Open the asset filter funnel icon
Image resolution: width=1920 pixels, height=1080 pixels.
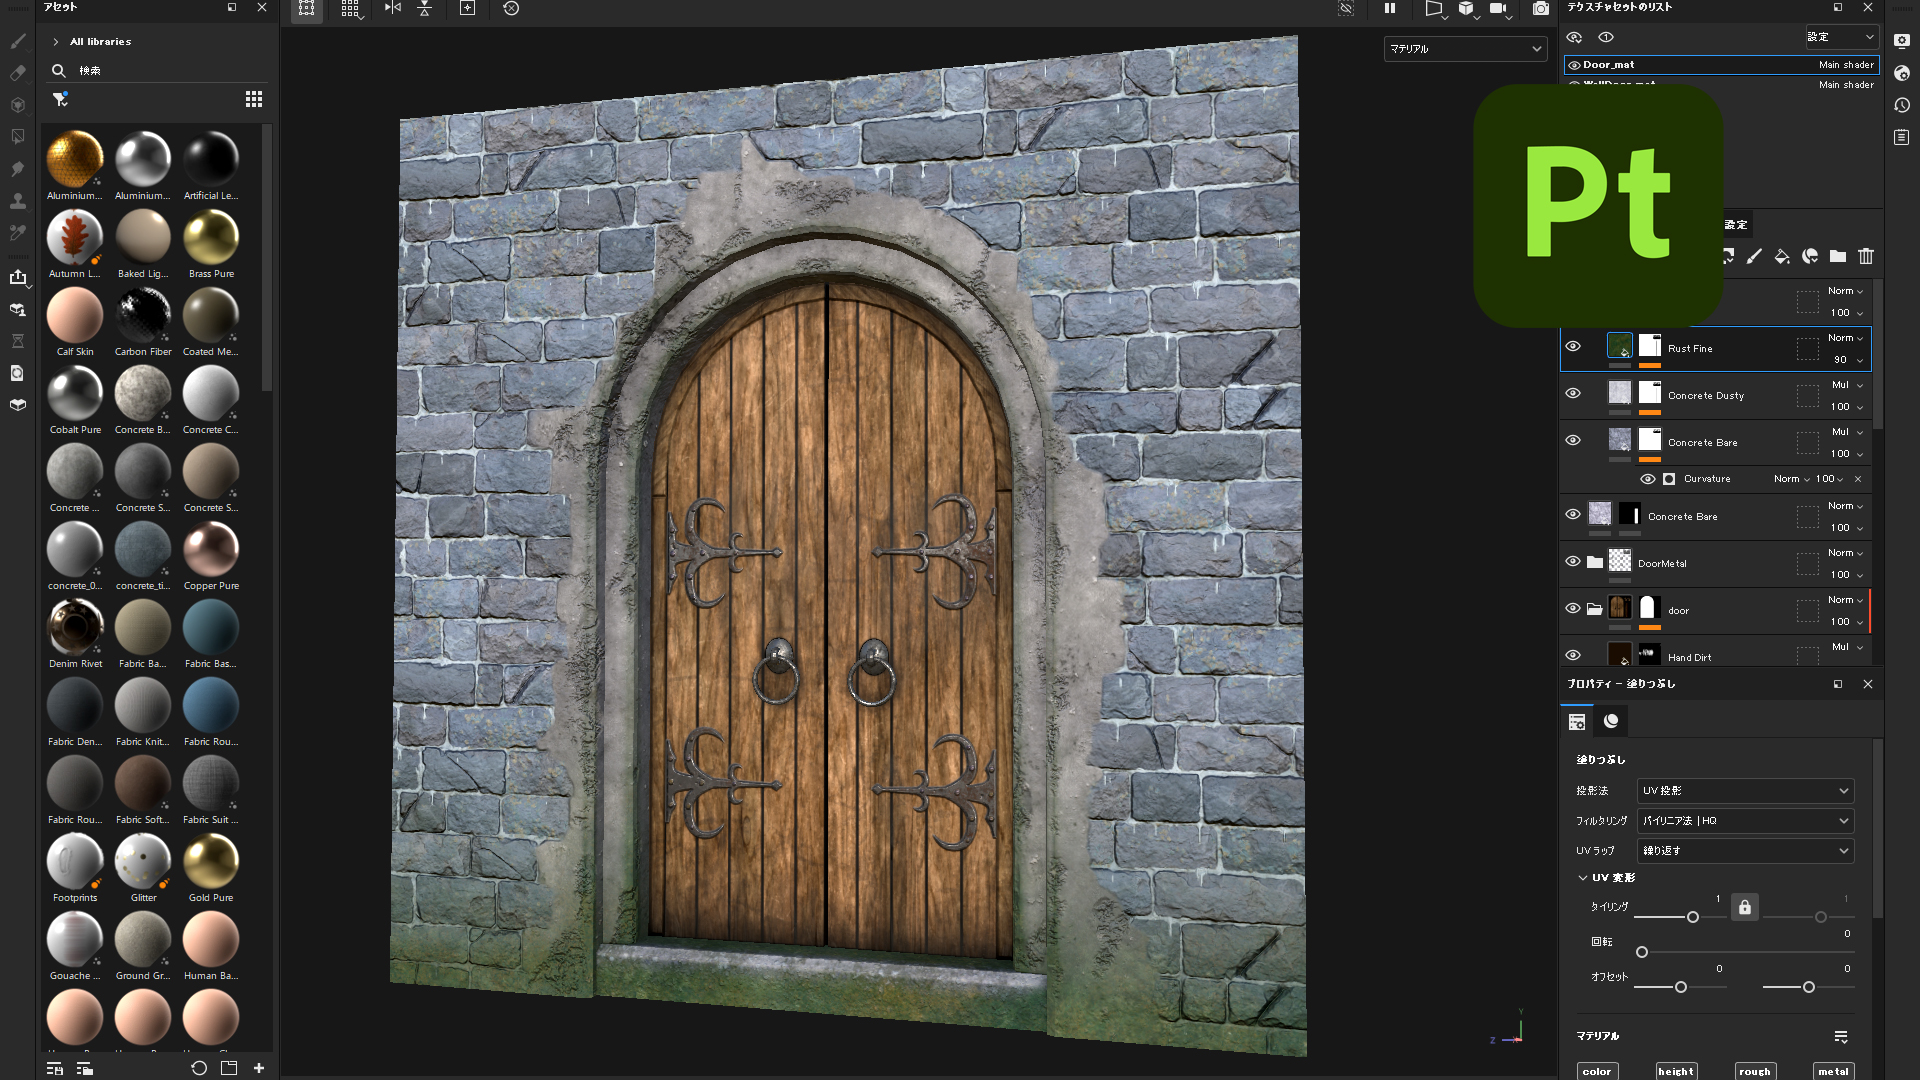[60, 99]
